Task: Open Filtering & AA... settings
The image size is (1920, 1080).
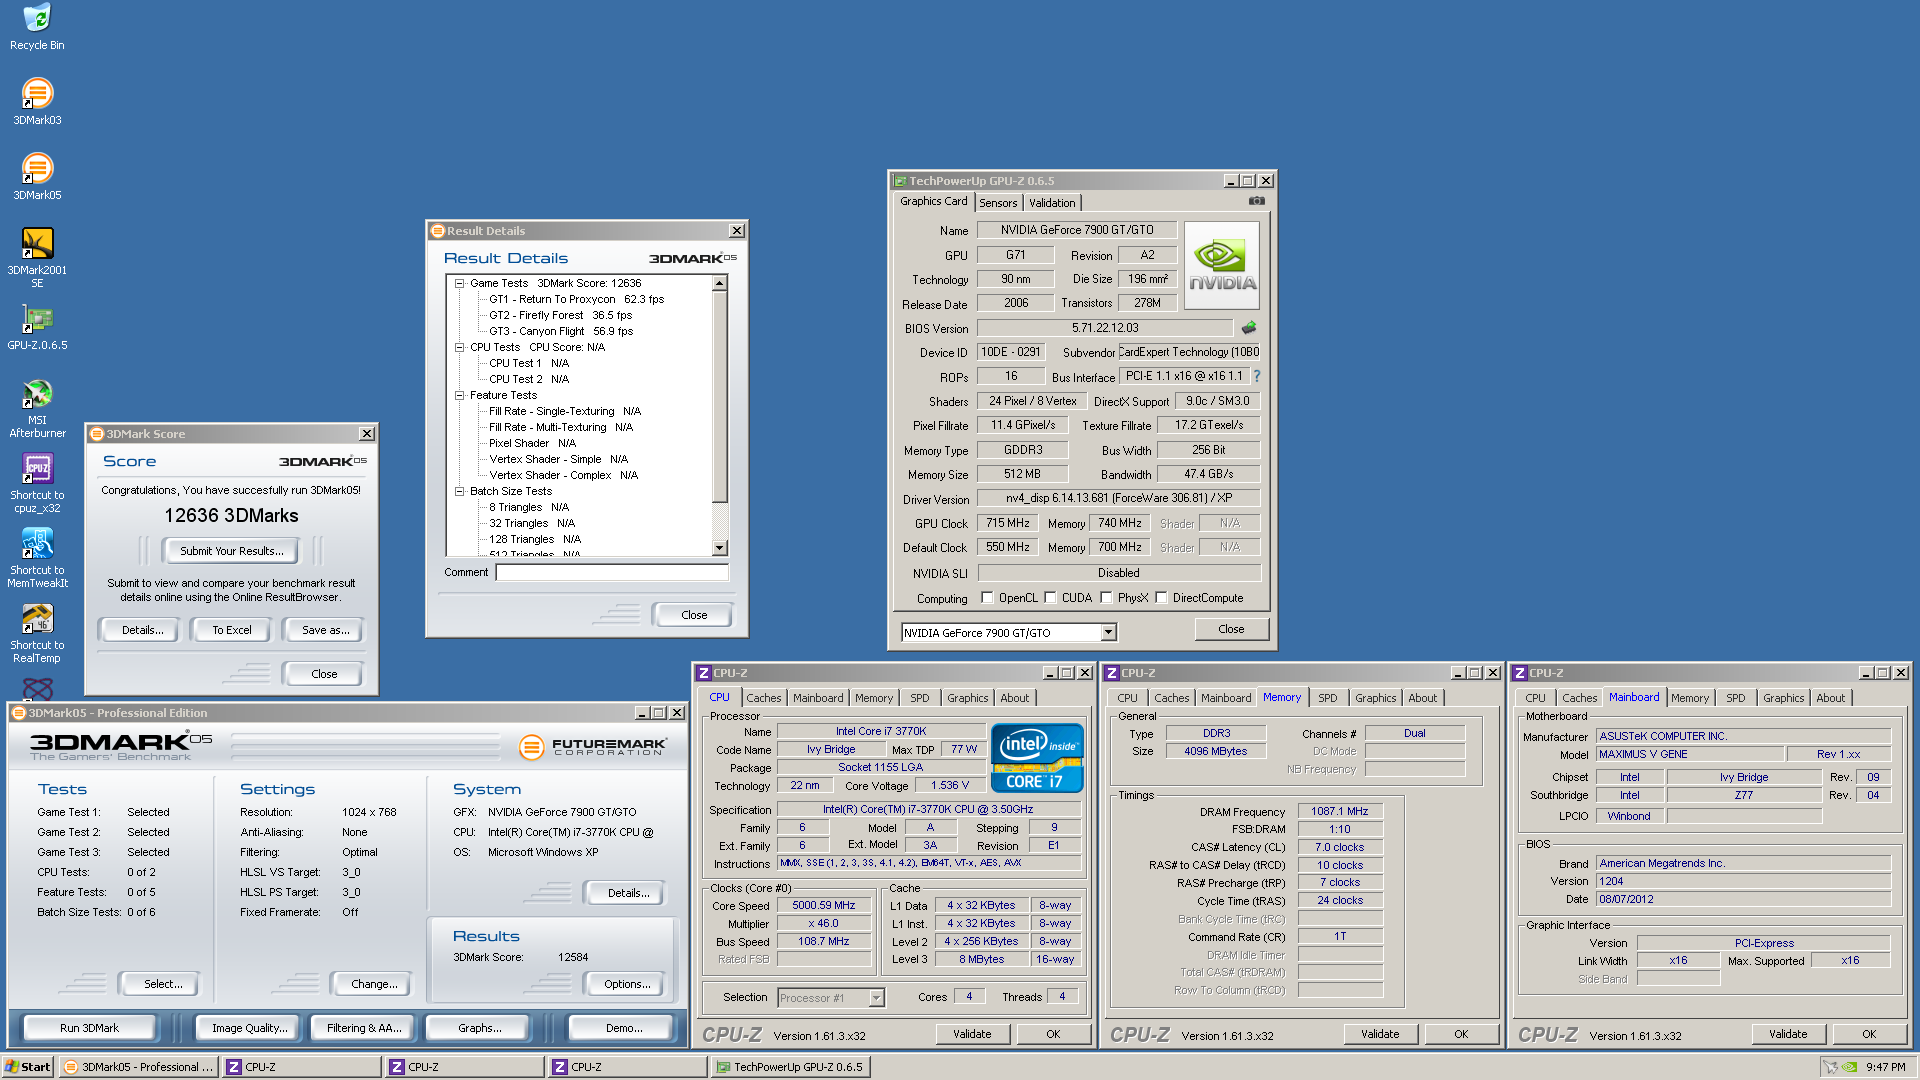Action: 364,1028
